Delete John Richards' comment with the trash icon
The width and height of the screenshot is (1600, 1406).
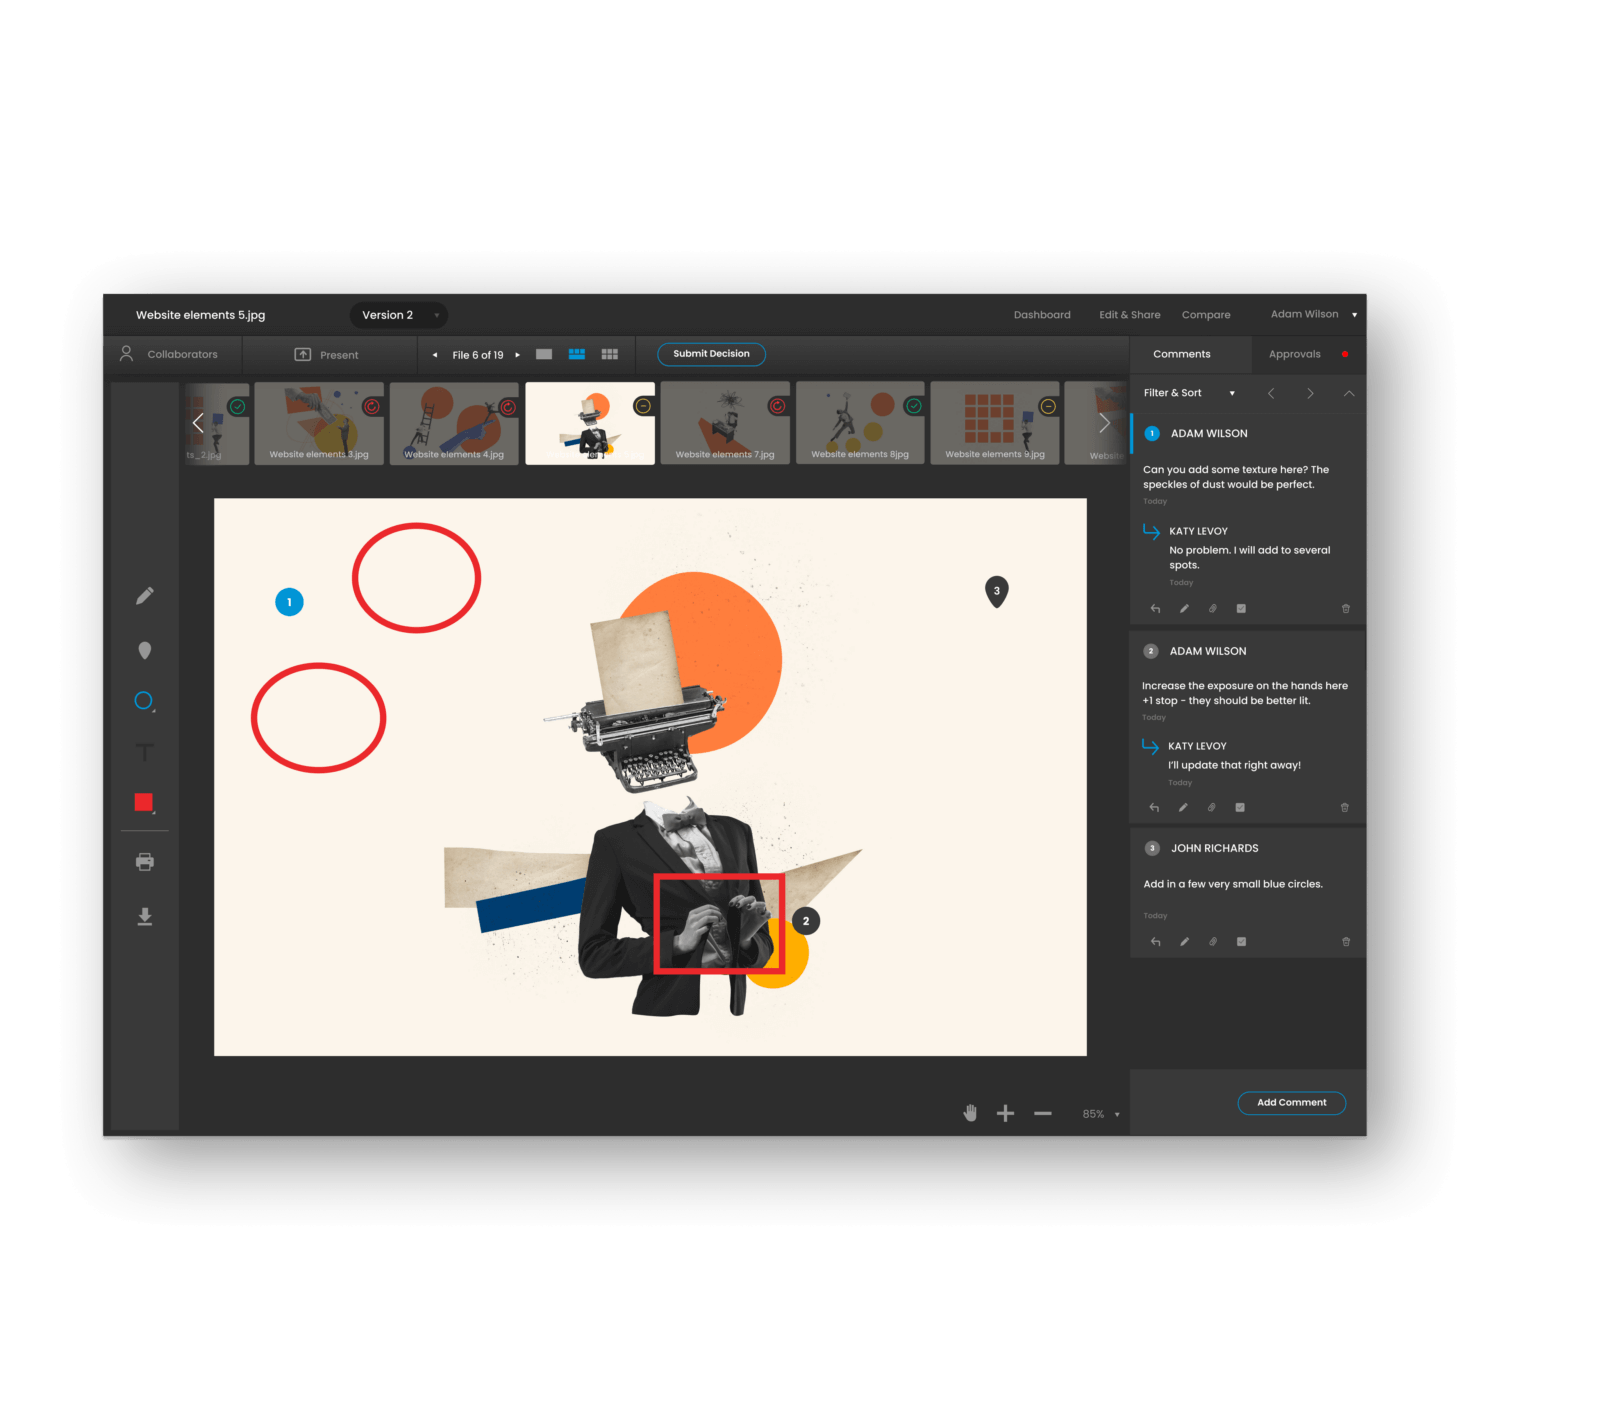tap(1345, 941)
